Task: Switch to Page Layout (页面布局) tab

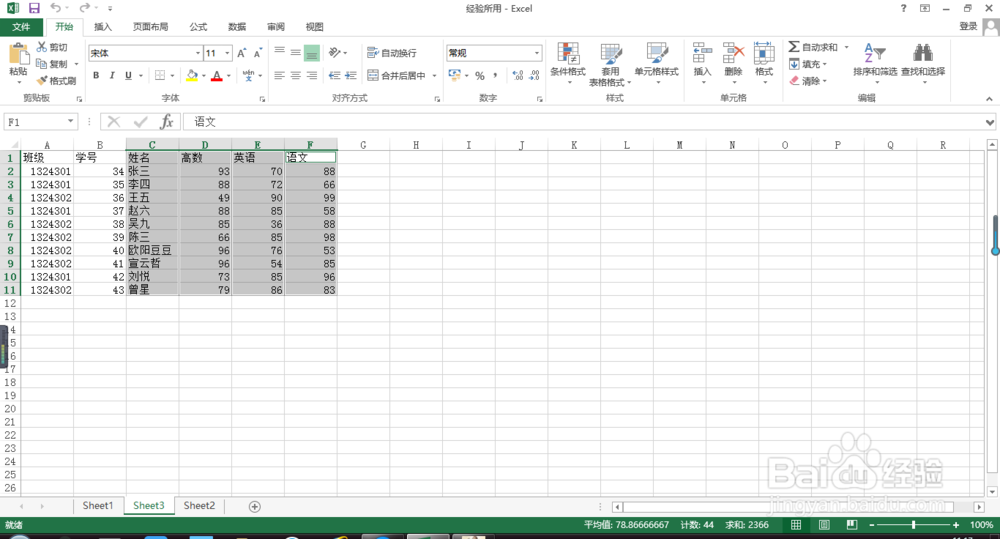Action: (x=151, y=27)
